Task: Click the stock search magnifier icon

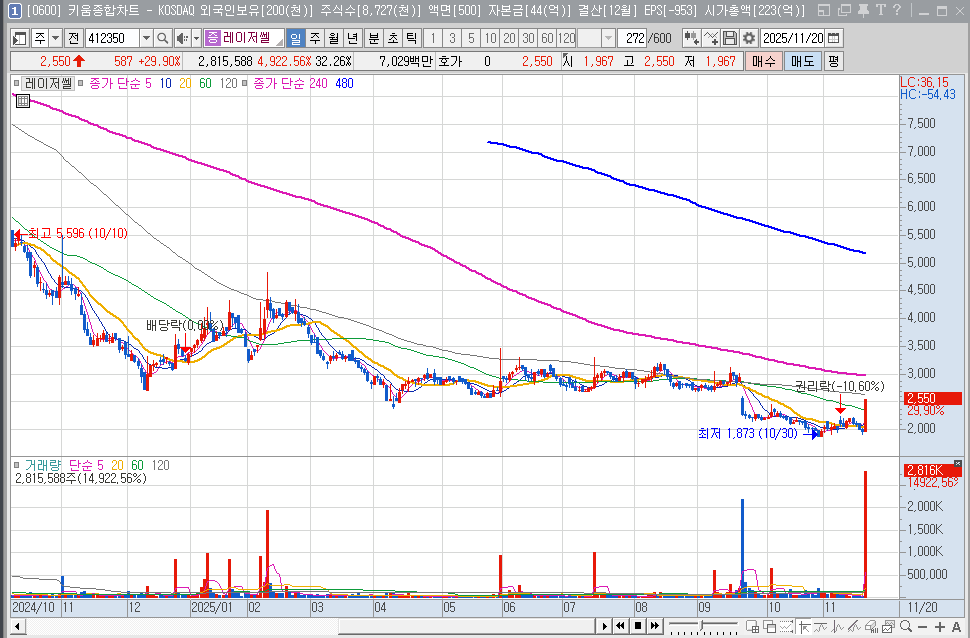Action: point(163,38)
